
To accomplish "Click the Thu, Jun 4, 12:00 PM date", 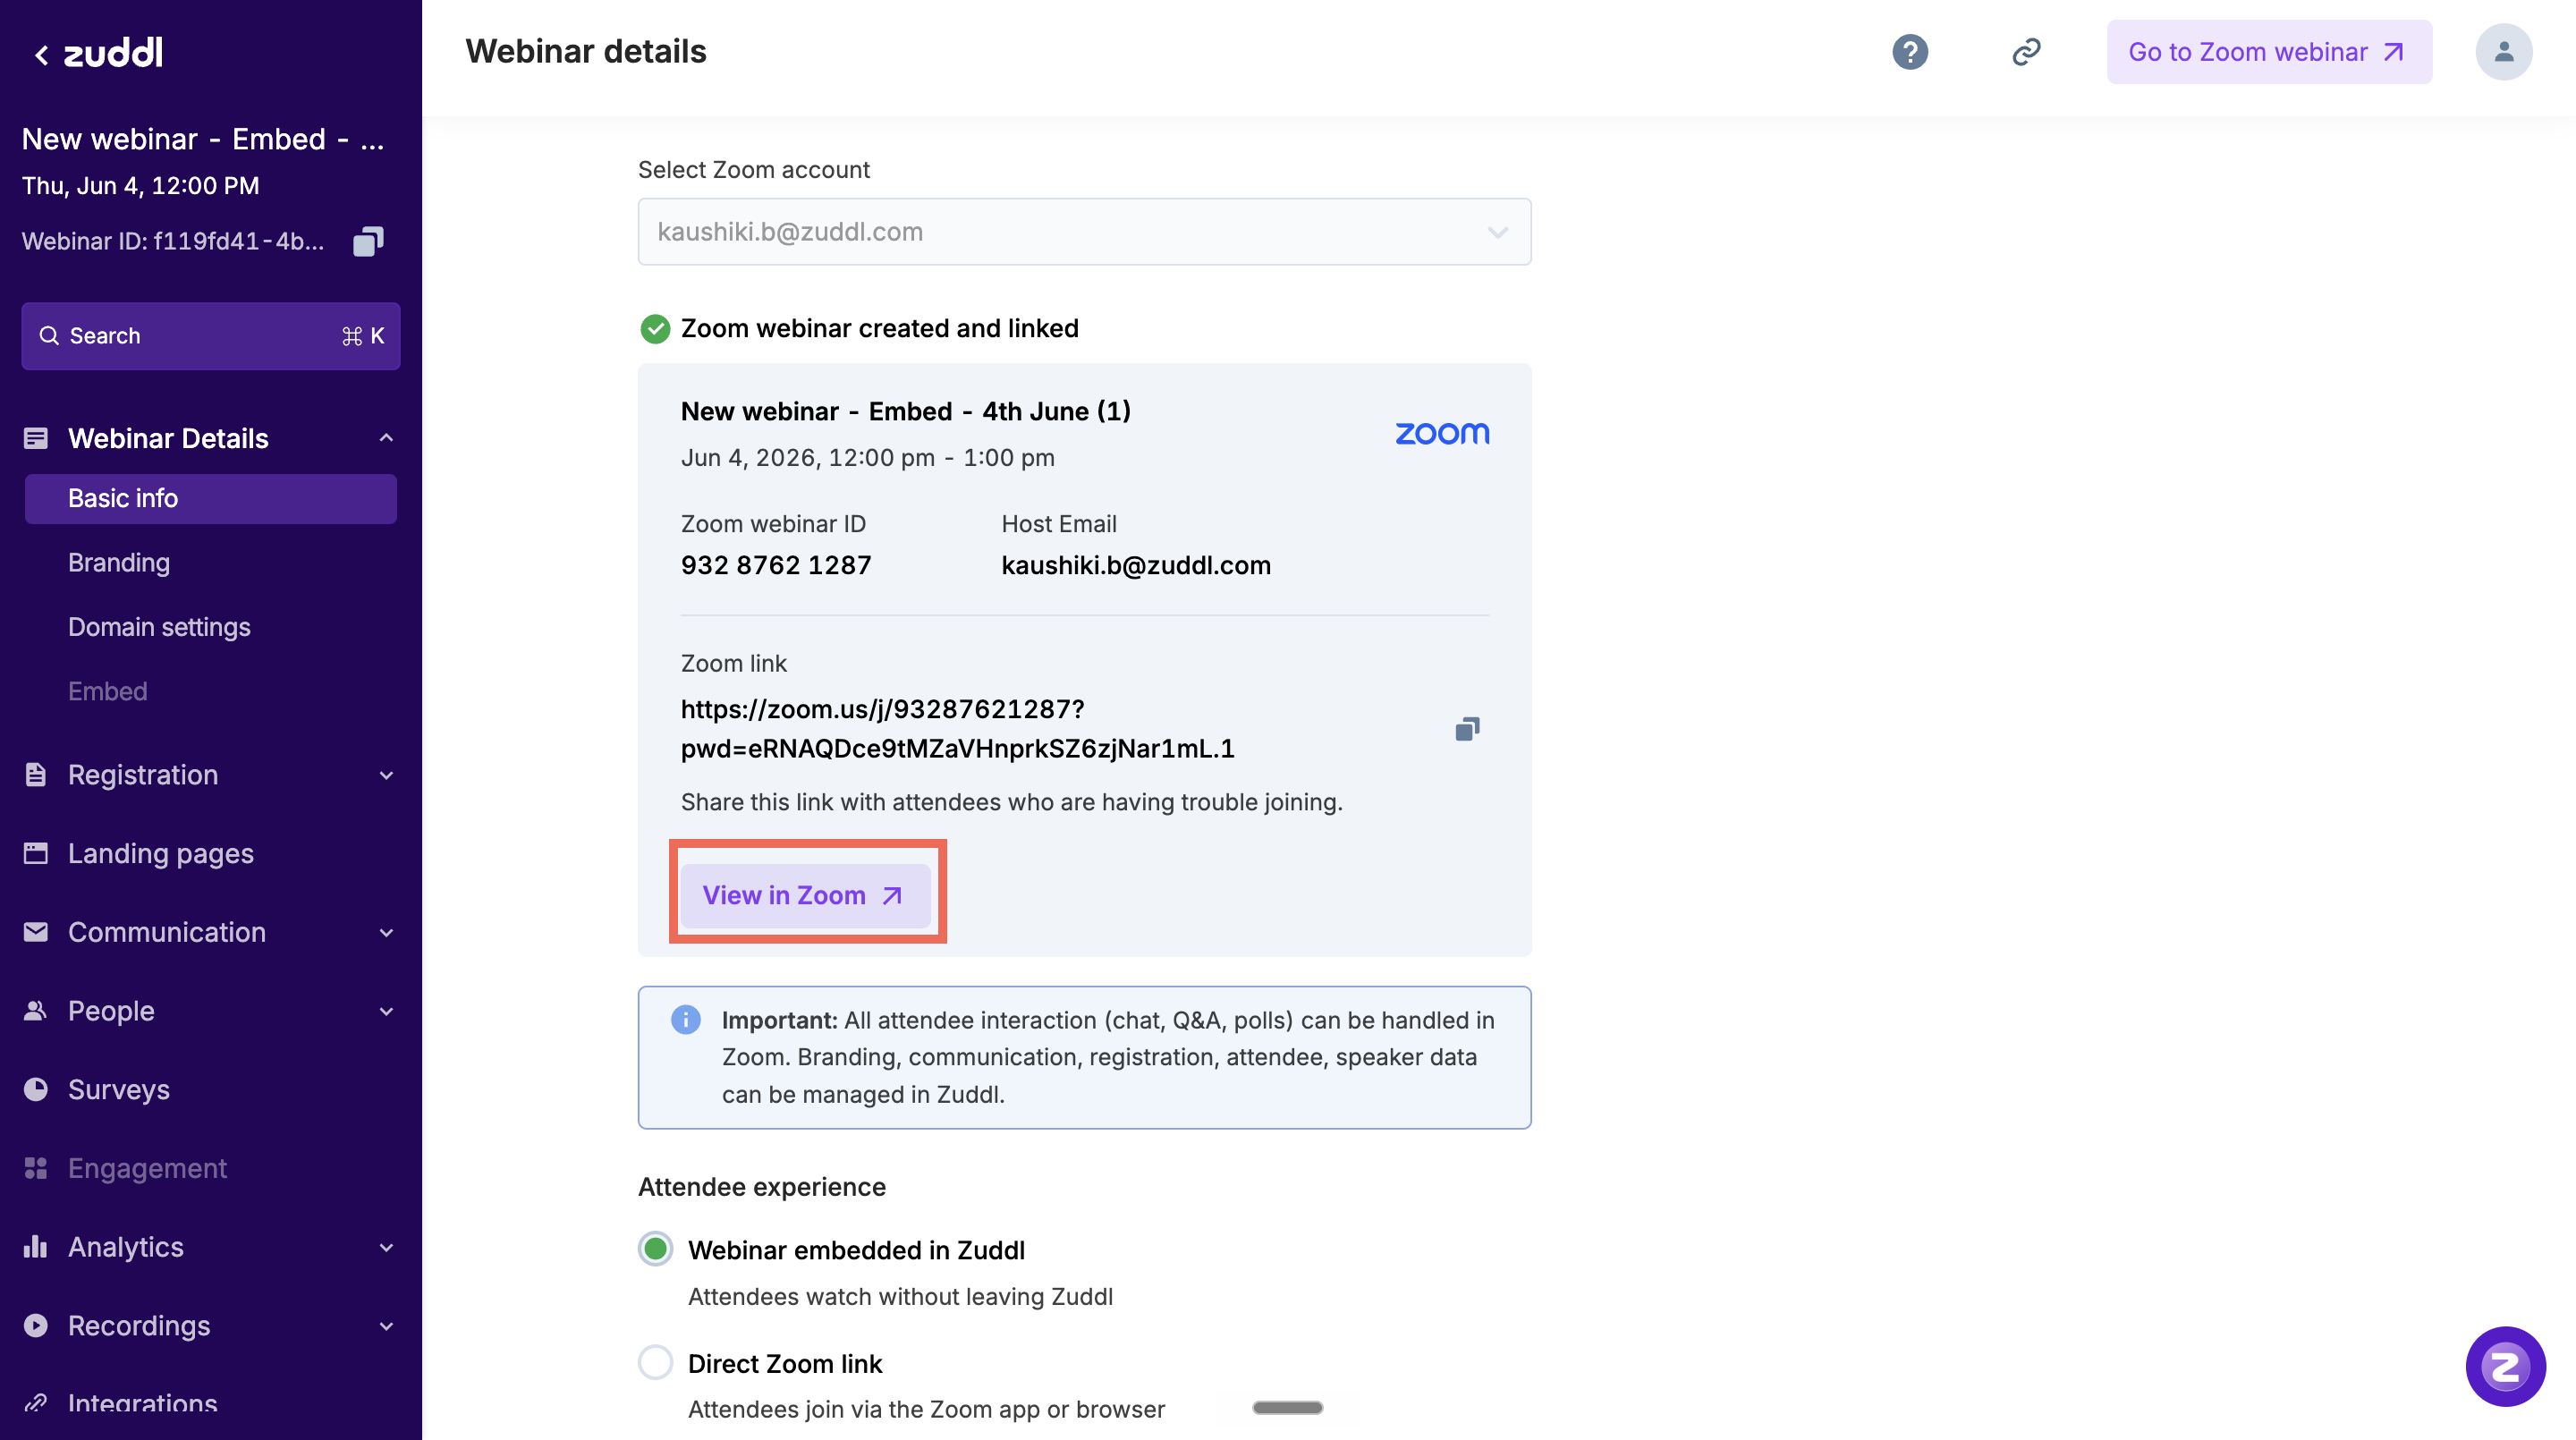I will (x=141, y=186).
